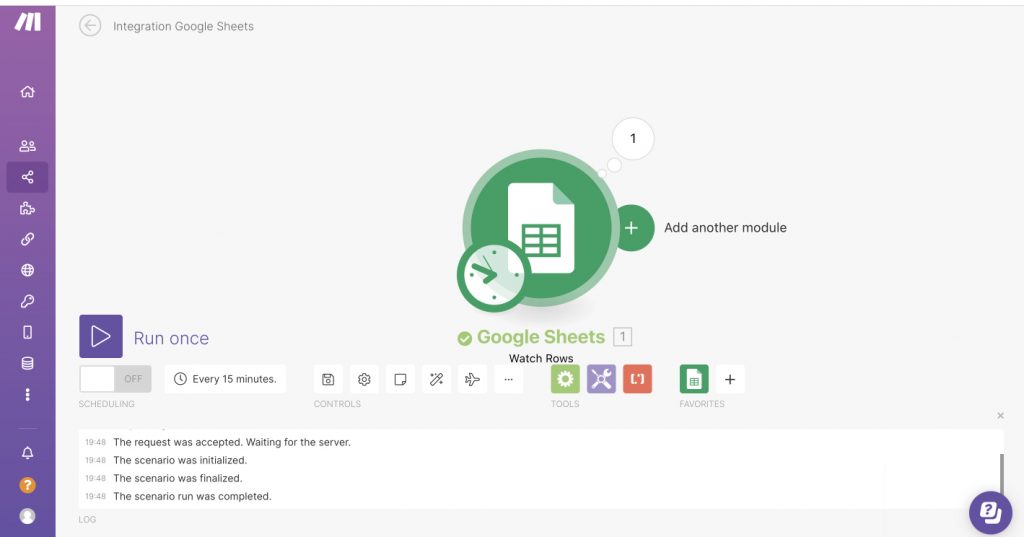Open the Team members icon
The height and width of the screenshot is (537, 1024).
(x=27, y=146)
